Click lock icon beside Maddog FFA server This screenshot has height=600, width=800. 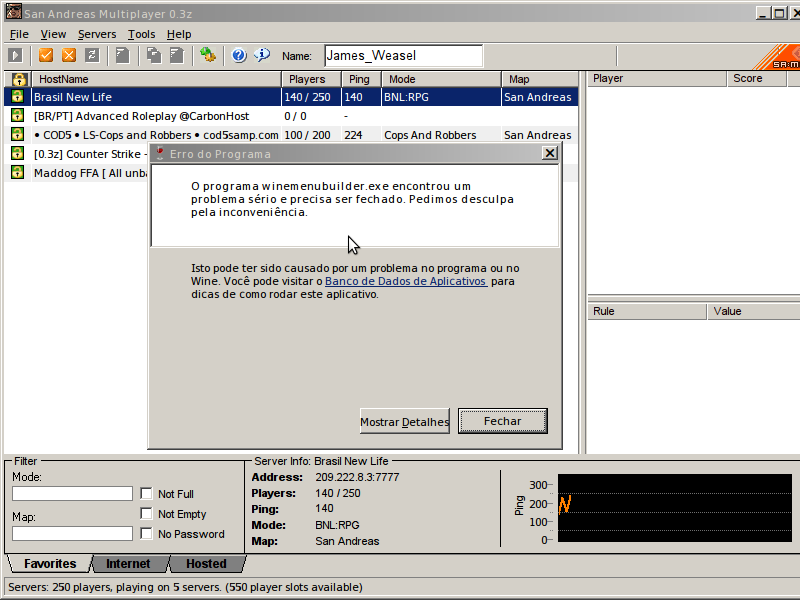coord(17,172)
